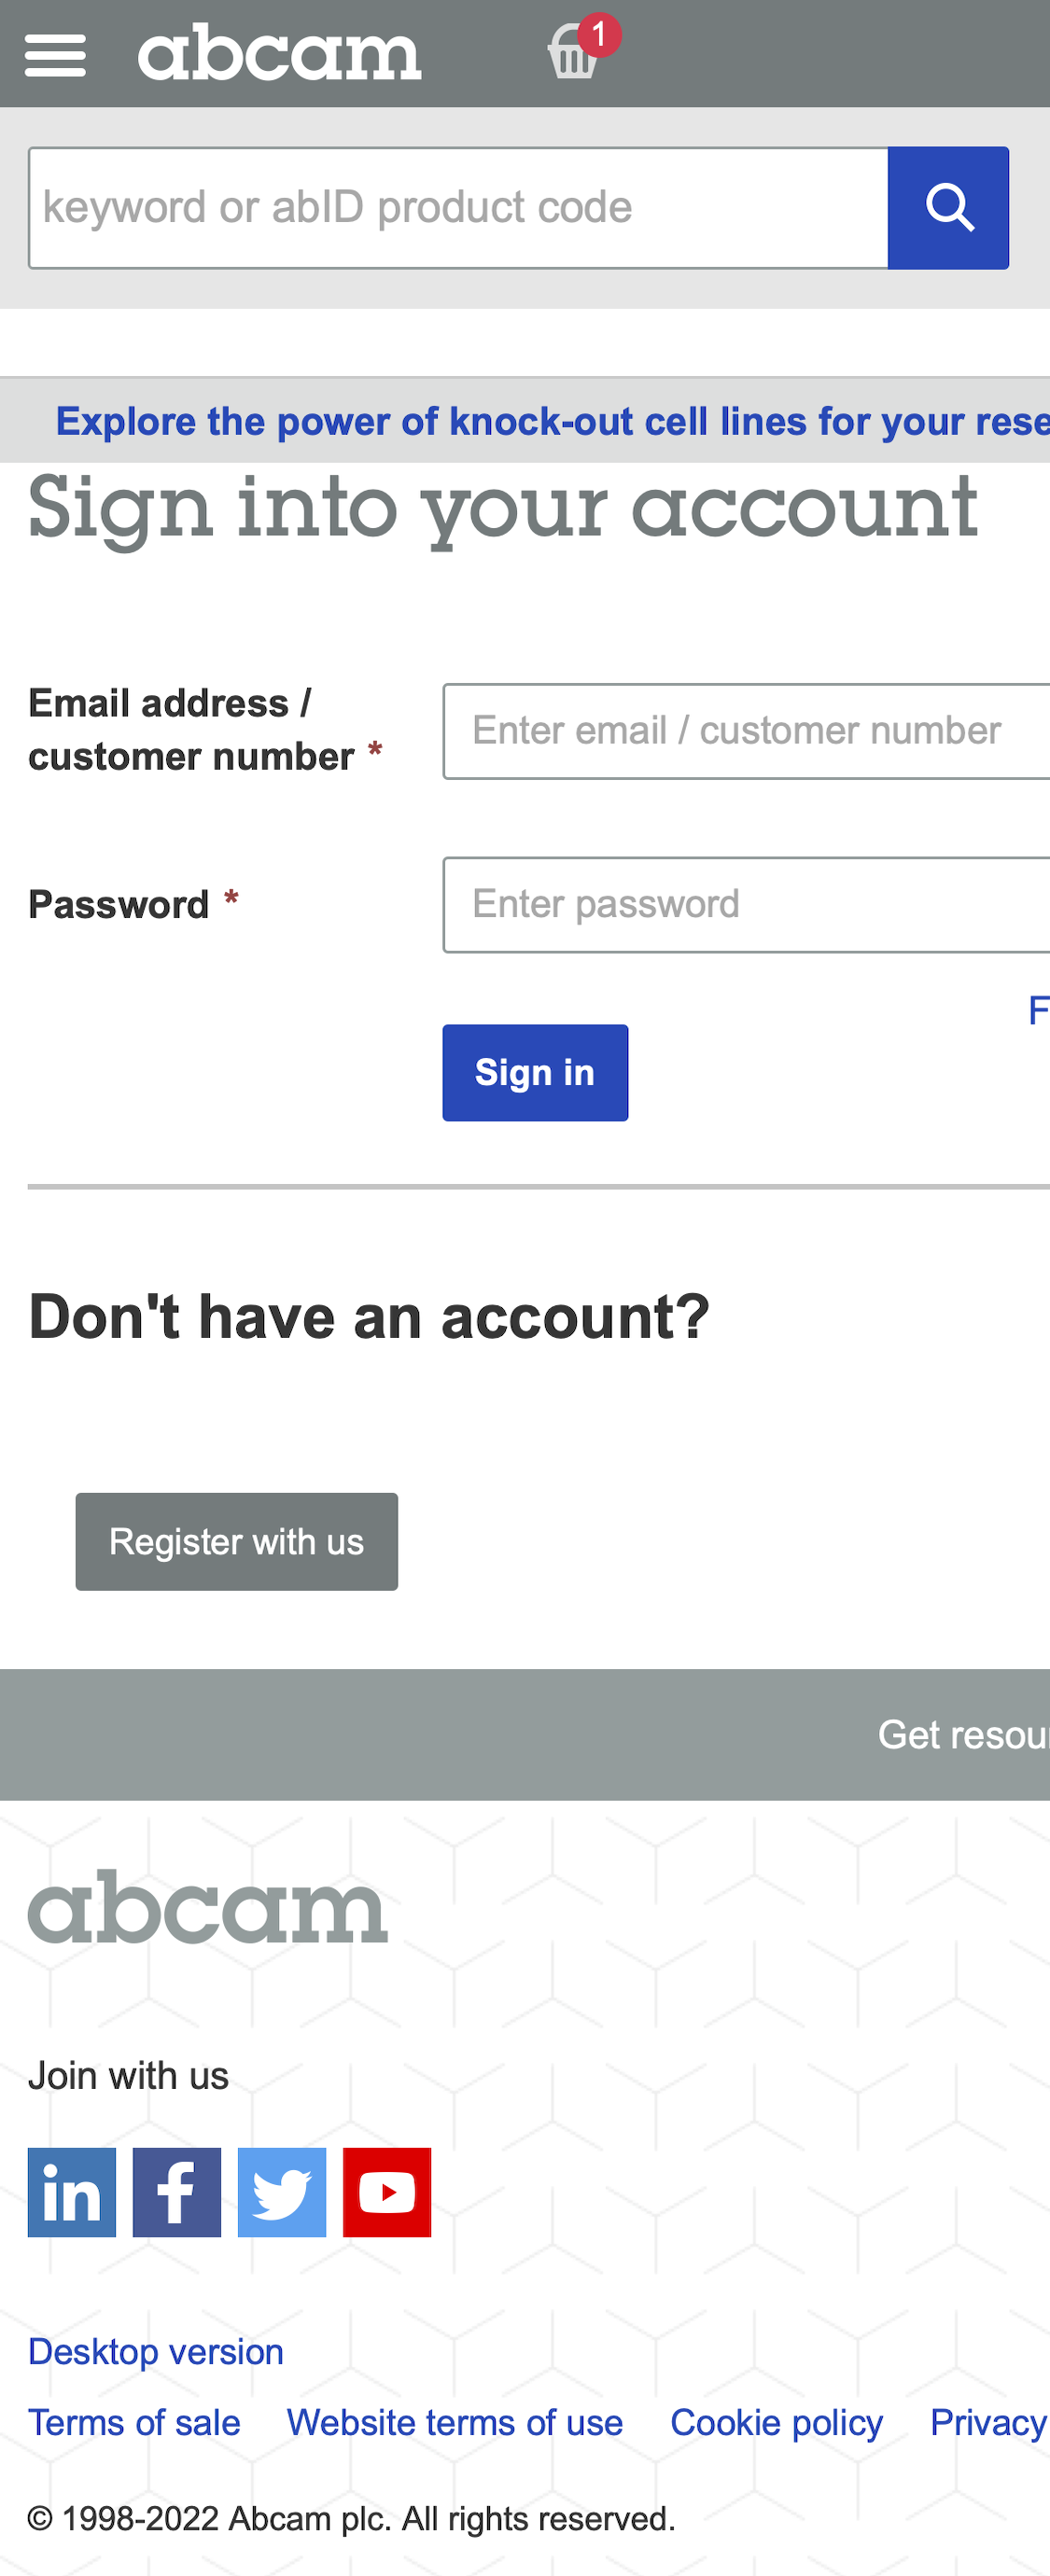Click Register with us
1050x2576 pixels.
(236, 1541)
